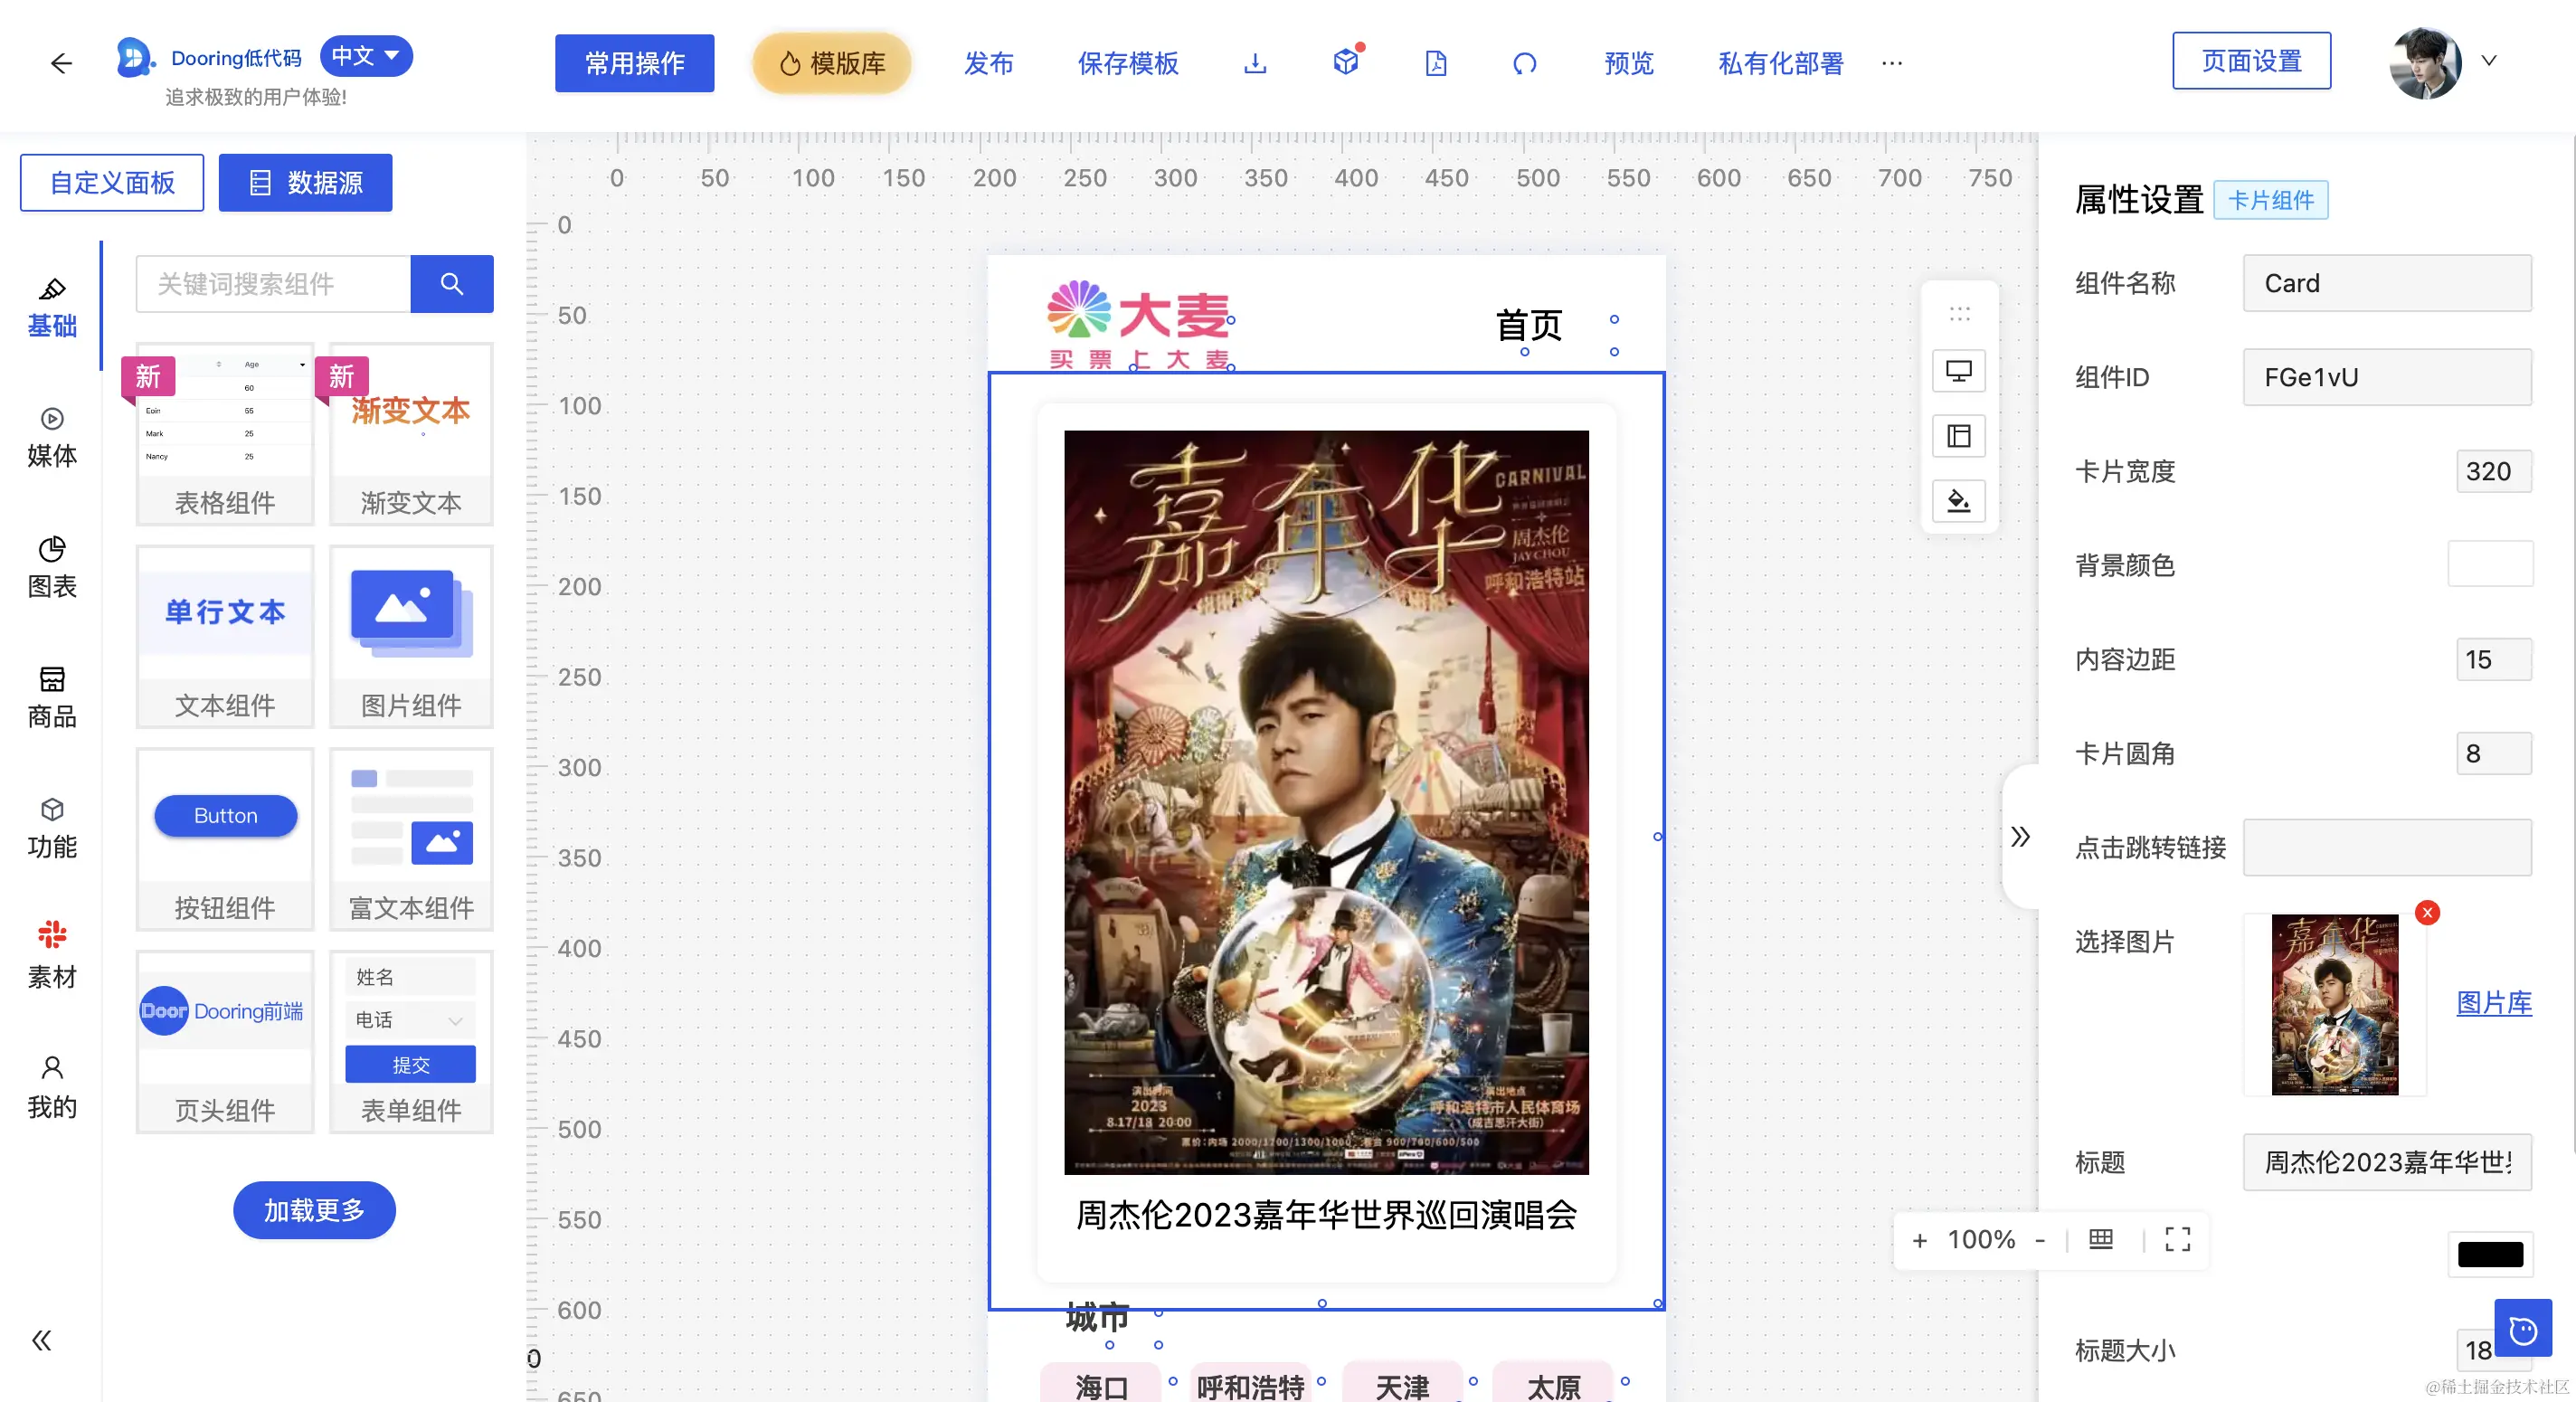
Task: Click 发布 to publish the page
Action: click(x=988, y=63)
